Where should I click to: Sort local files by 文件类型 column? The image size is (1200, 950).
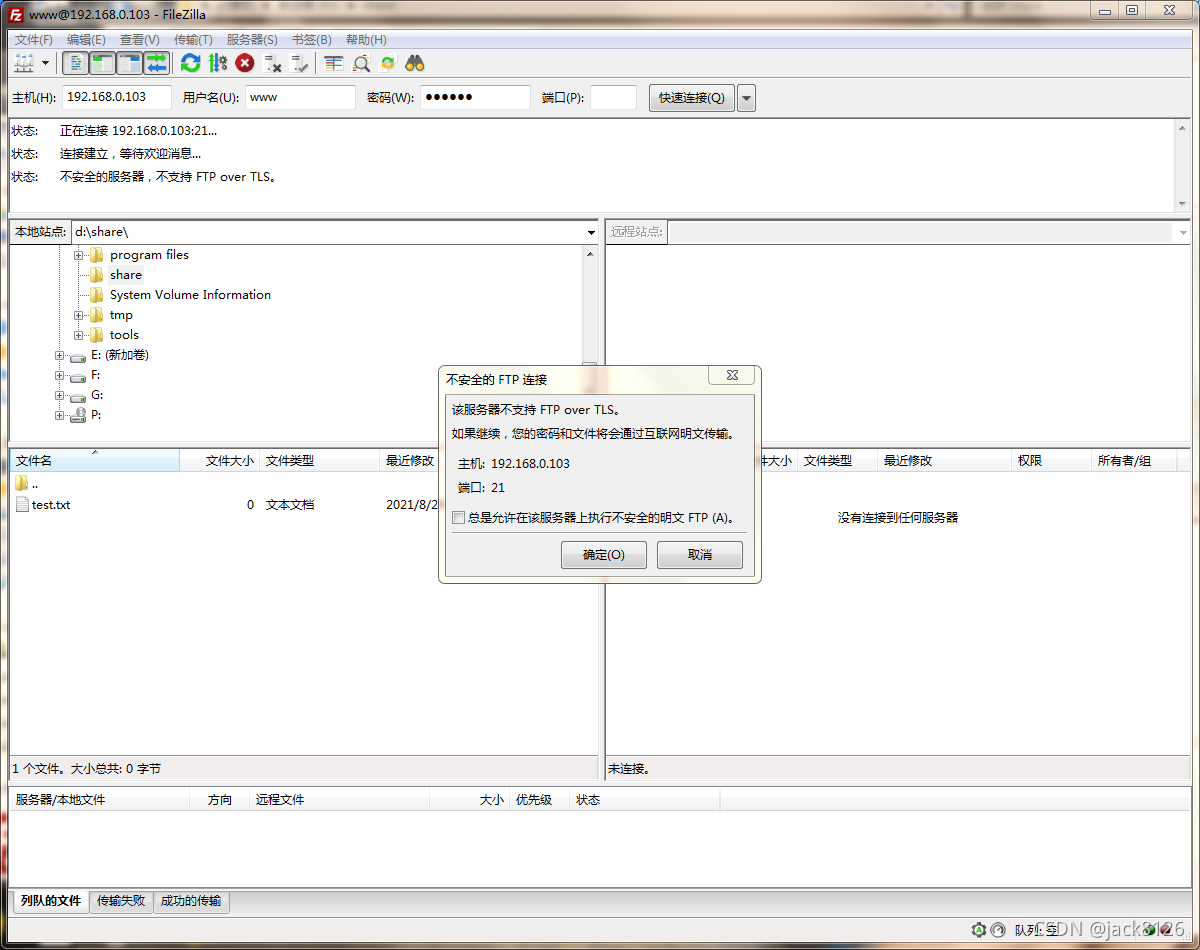pyautogui.click(x=320, y=461)
